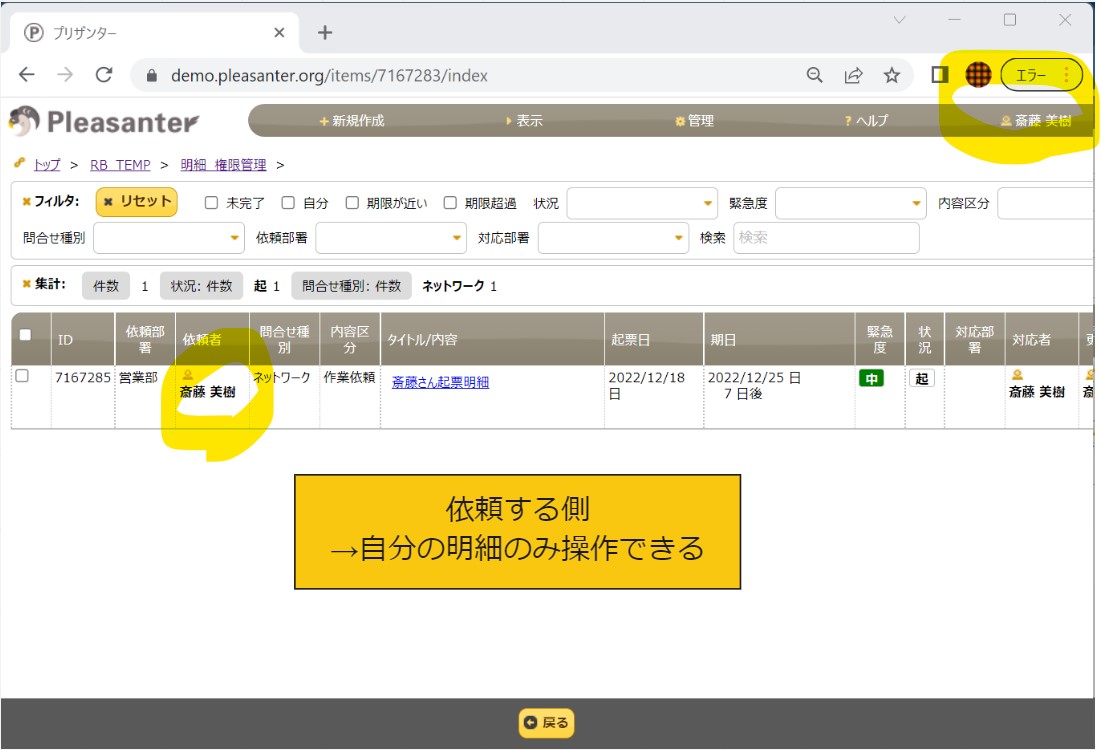Tick the 期限超過 checkbox
The height and width of the screenshot is (750, 1101).
[450, 203]
